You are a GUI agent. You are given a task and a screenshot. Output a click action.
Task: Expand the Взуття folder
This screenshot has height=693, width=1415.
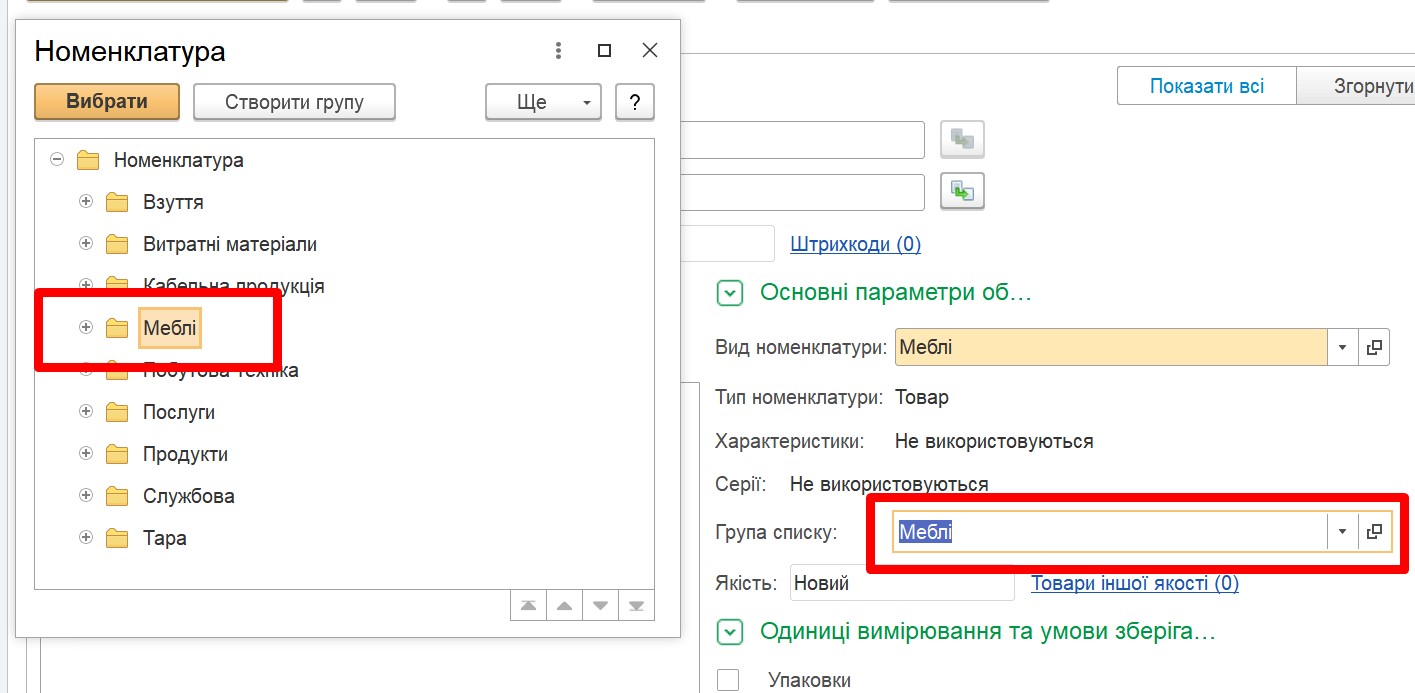pyautogui.click(x=86, y=201)
